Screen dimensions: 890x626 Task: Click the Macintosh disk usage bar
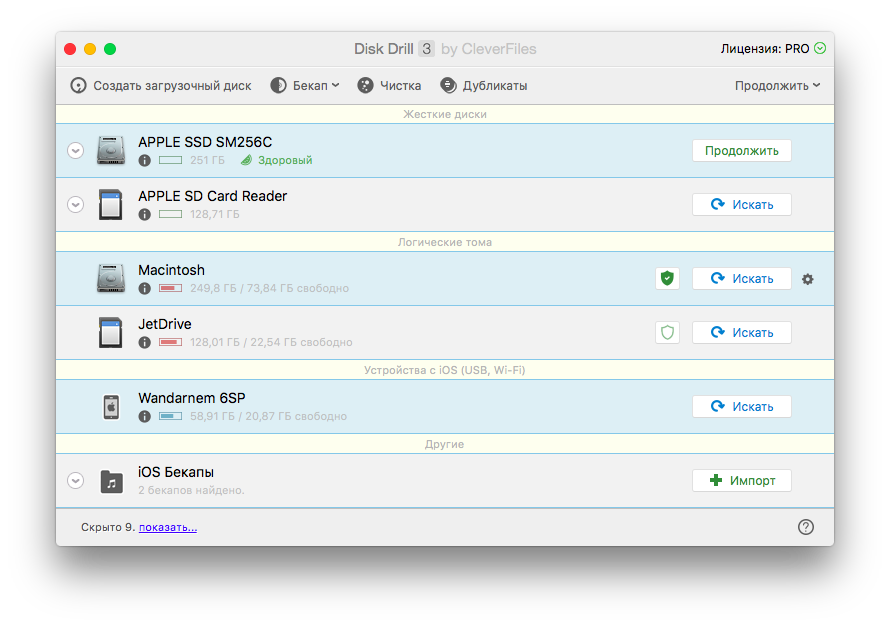170,288
